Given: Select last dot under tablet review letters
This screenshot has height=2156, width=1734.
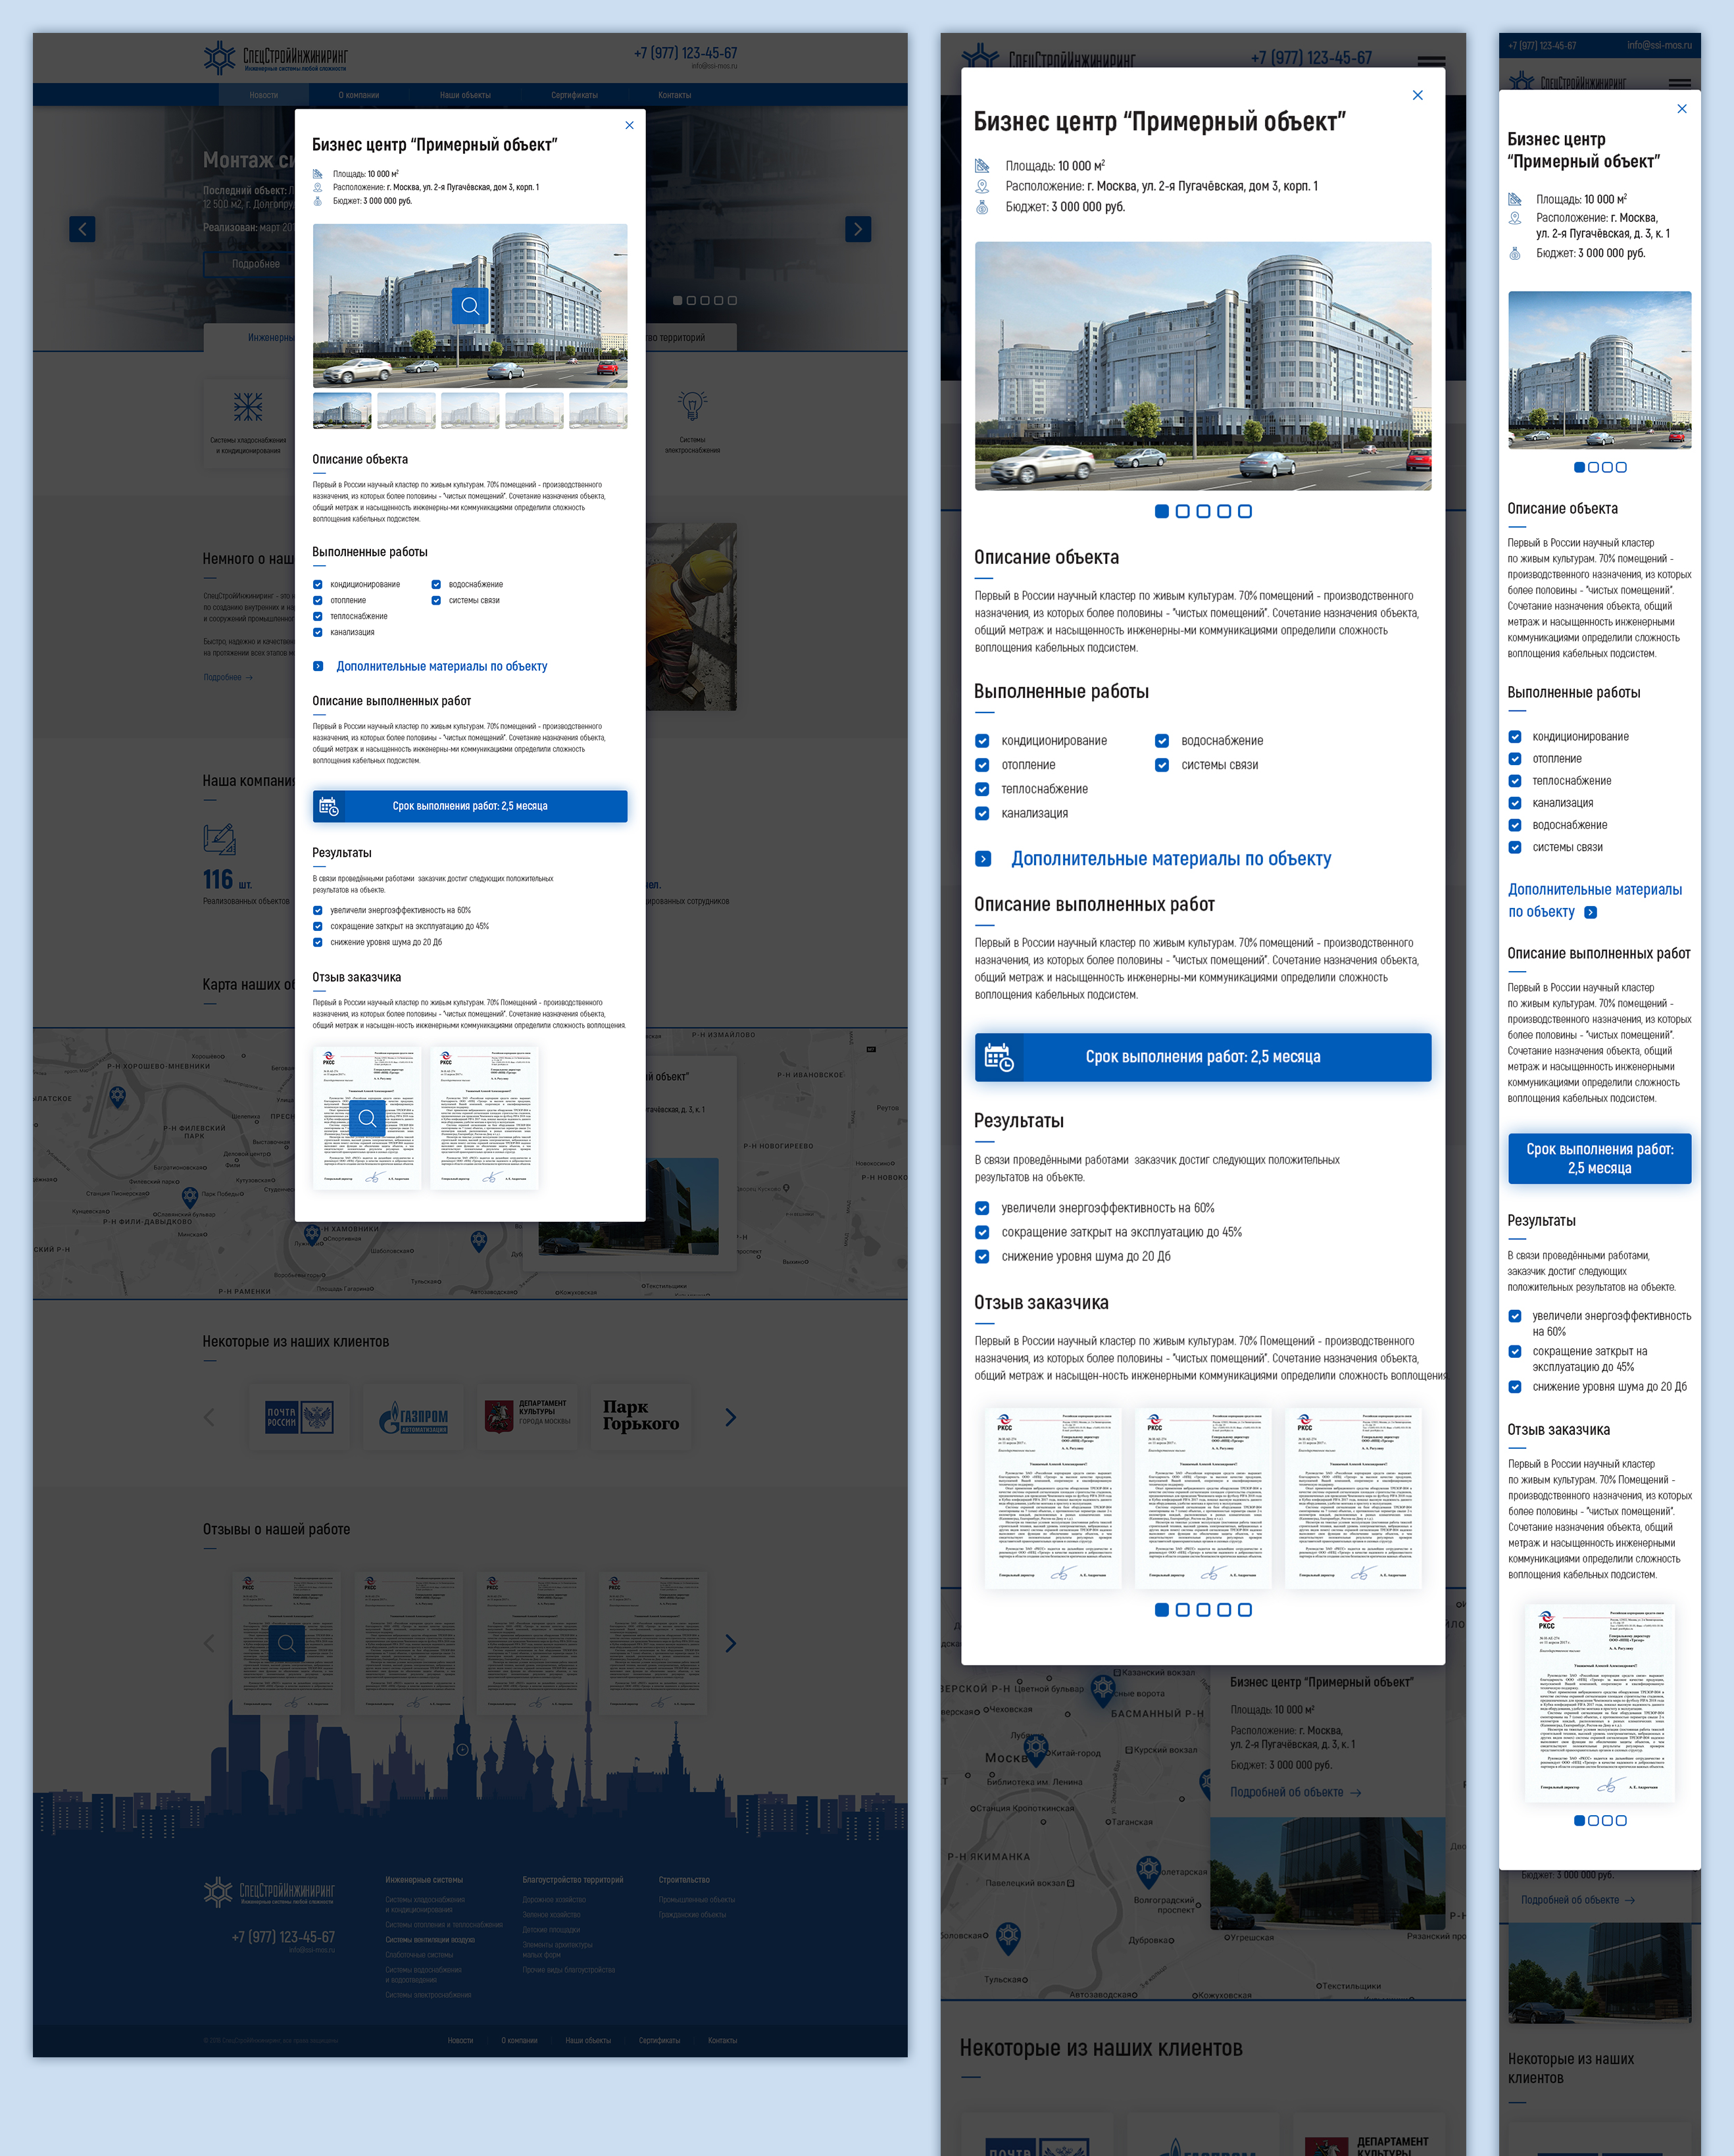Looking at the screenshot, I should [1244, 1609].
